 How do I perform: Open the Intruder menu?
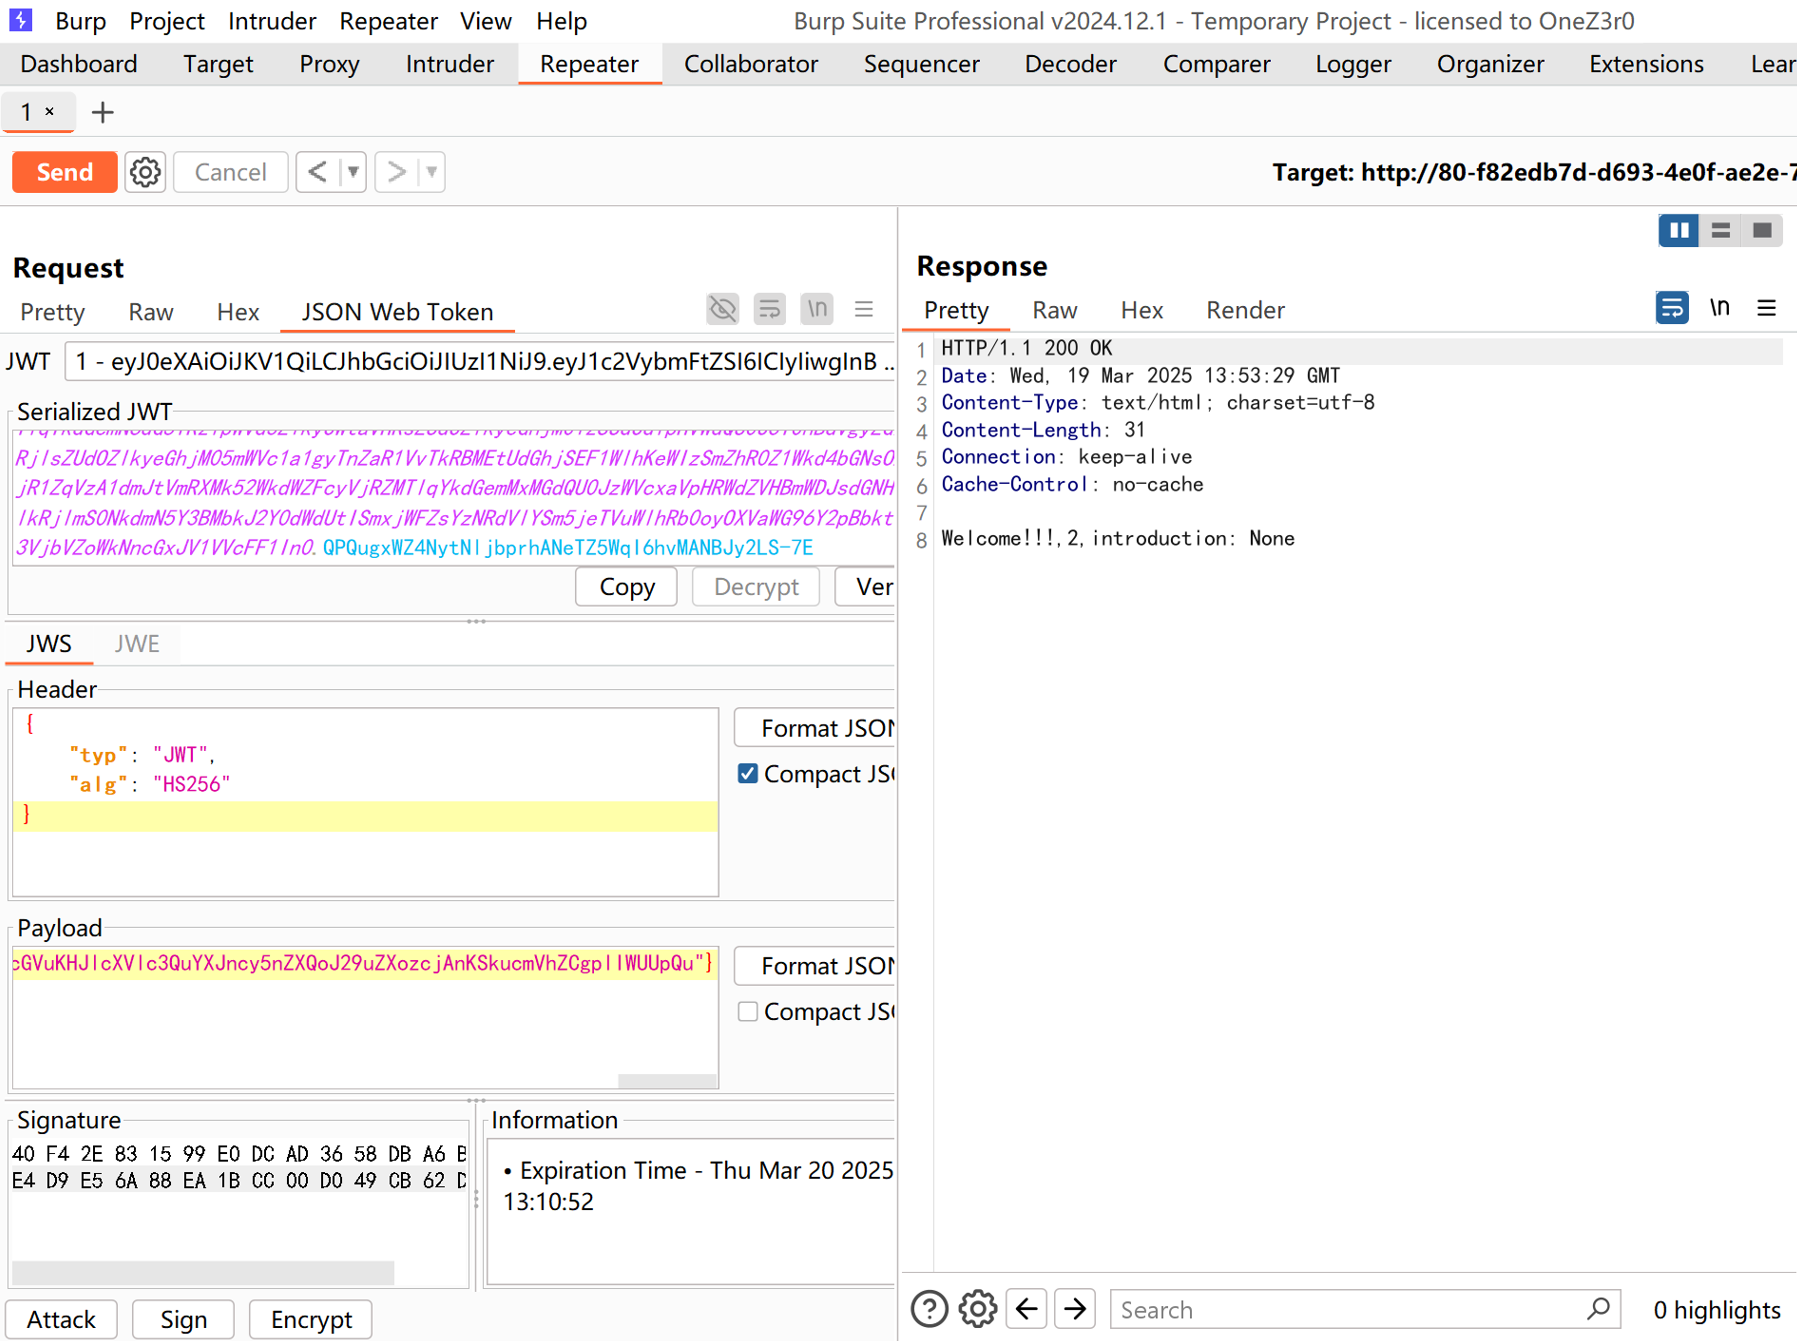(271, 21)
